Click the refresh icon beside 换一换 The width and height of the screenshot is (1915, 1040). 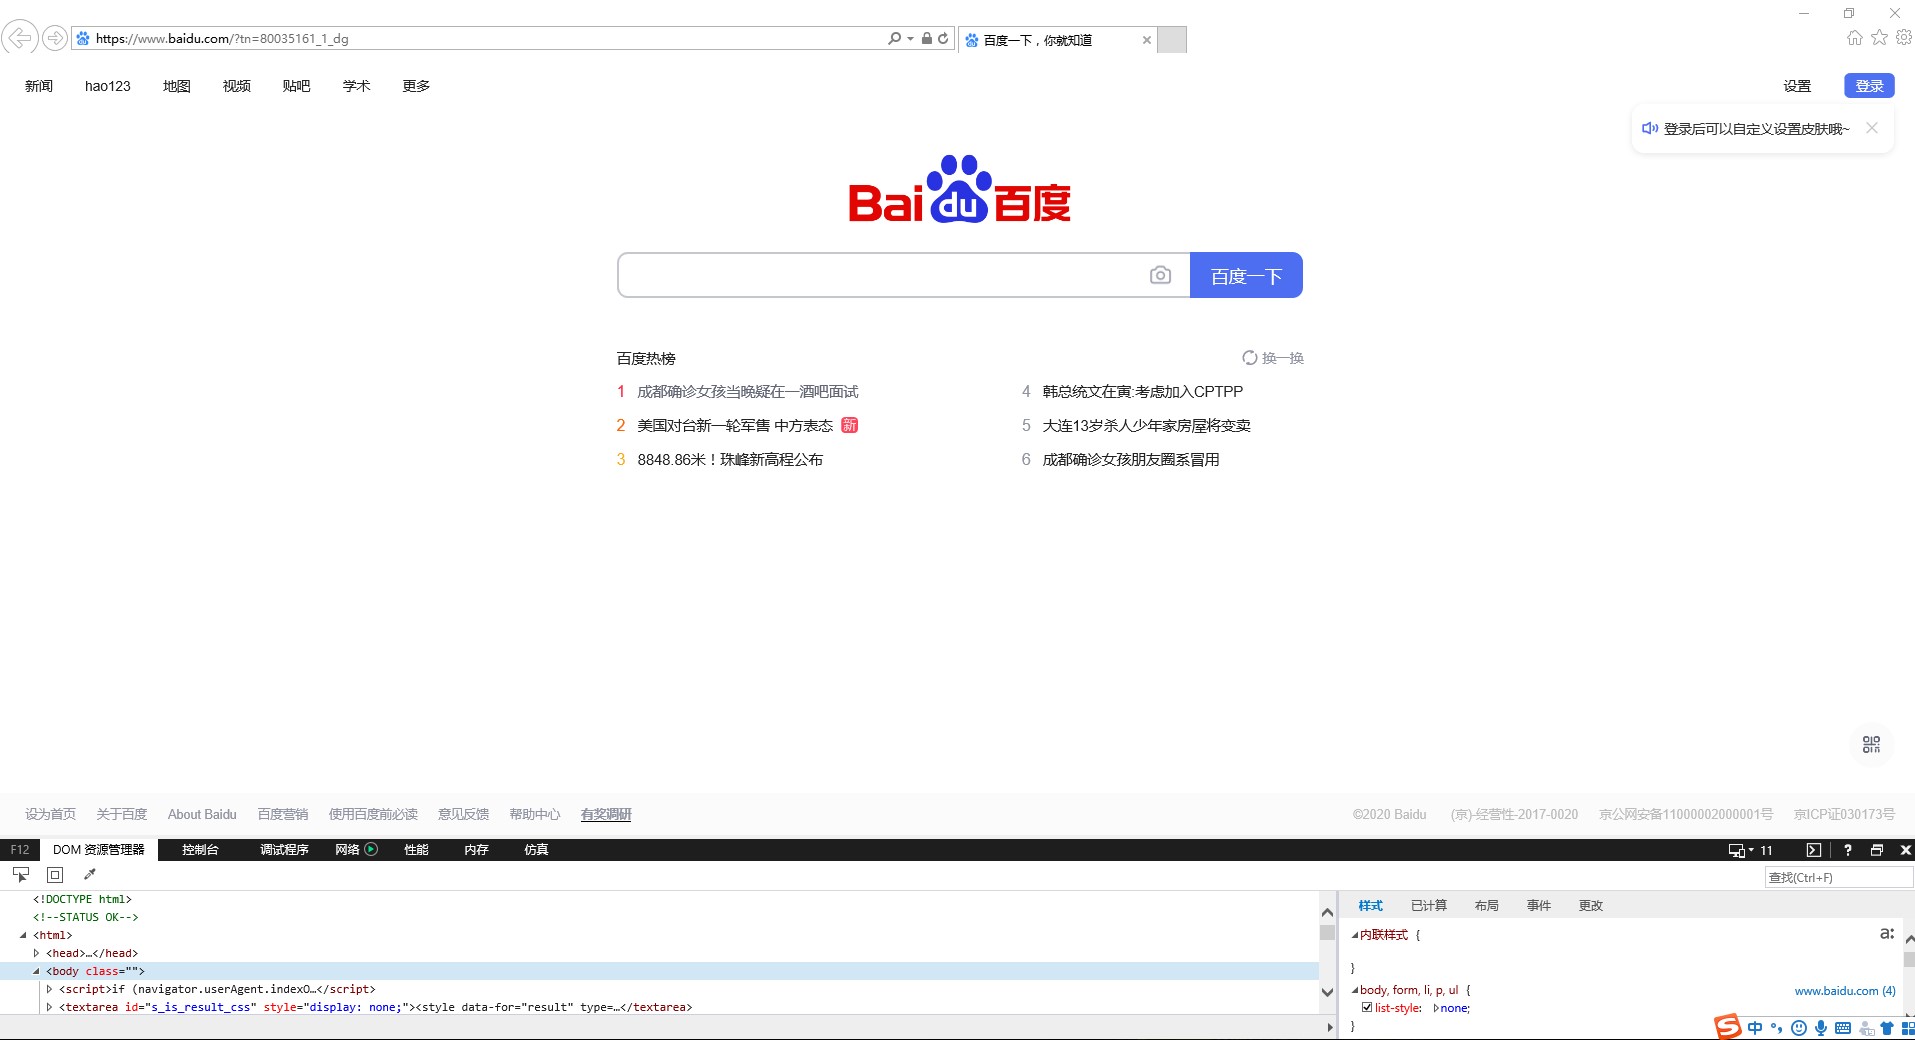click(x=1250, y=358)
